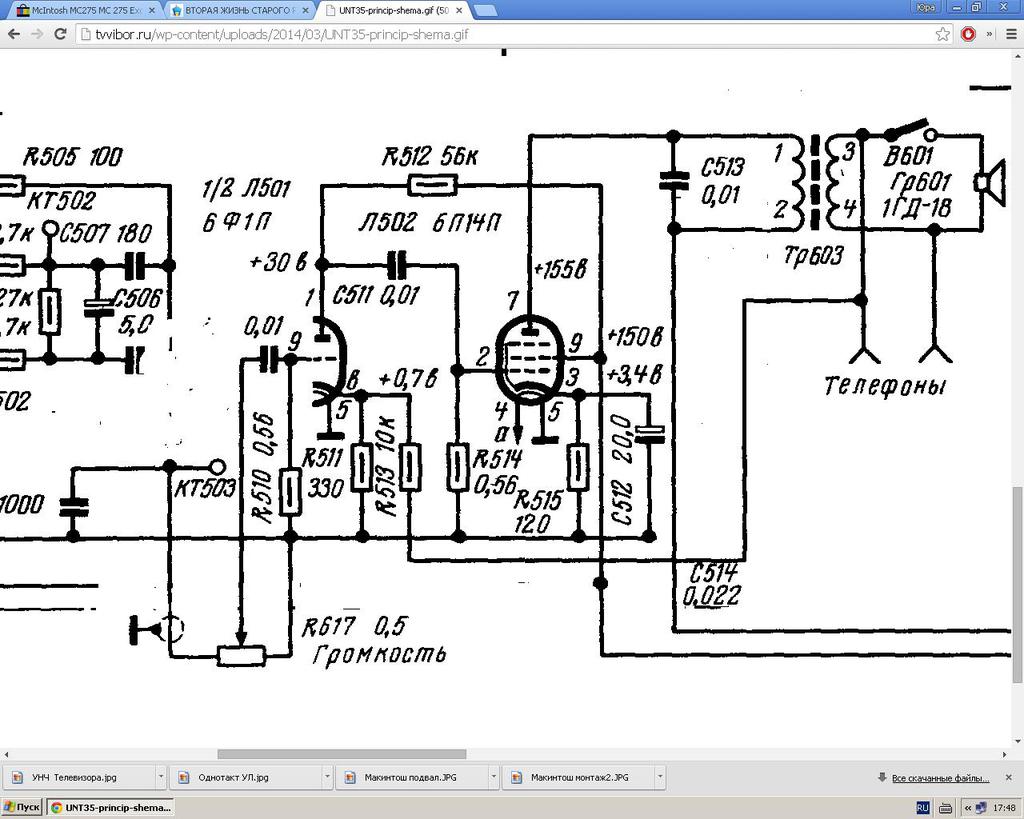1024x819 pixels.
Task: Open dropdown for УНЧ Телевизора.jpg download
Action: (161, 777)
